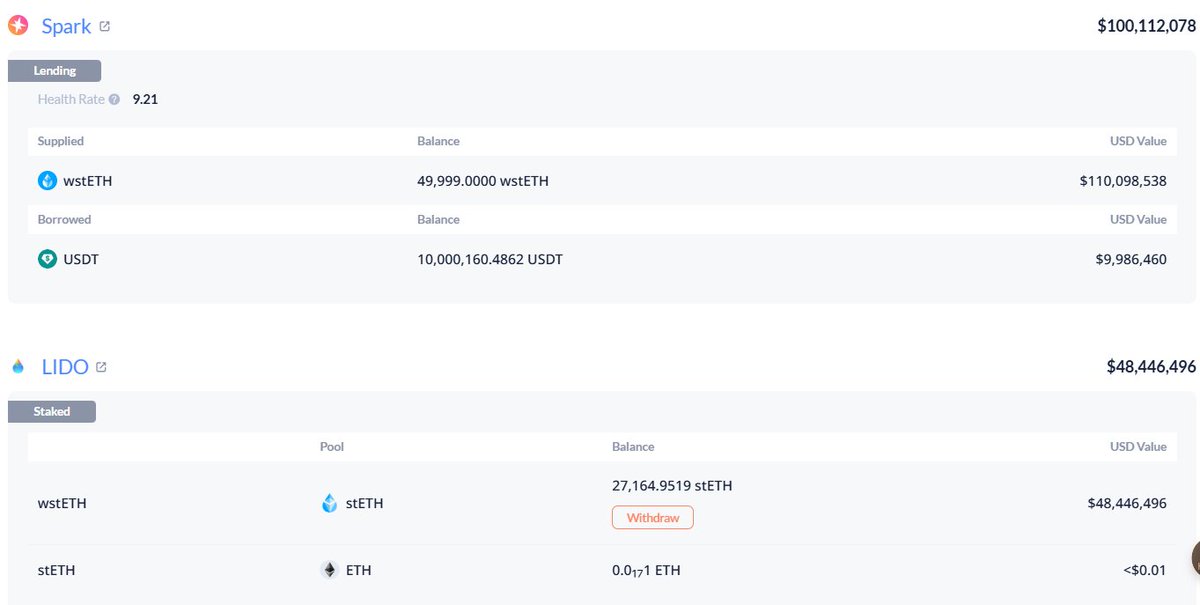
Task: Click the Spark protocol logo icon
Action: point(18,26)
